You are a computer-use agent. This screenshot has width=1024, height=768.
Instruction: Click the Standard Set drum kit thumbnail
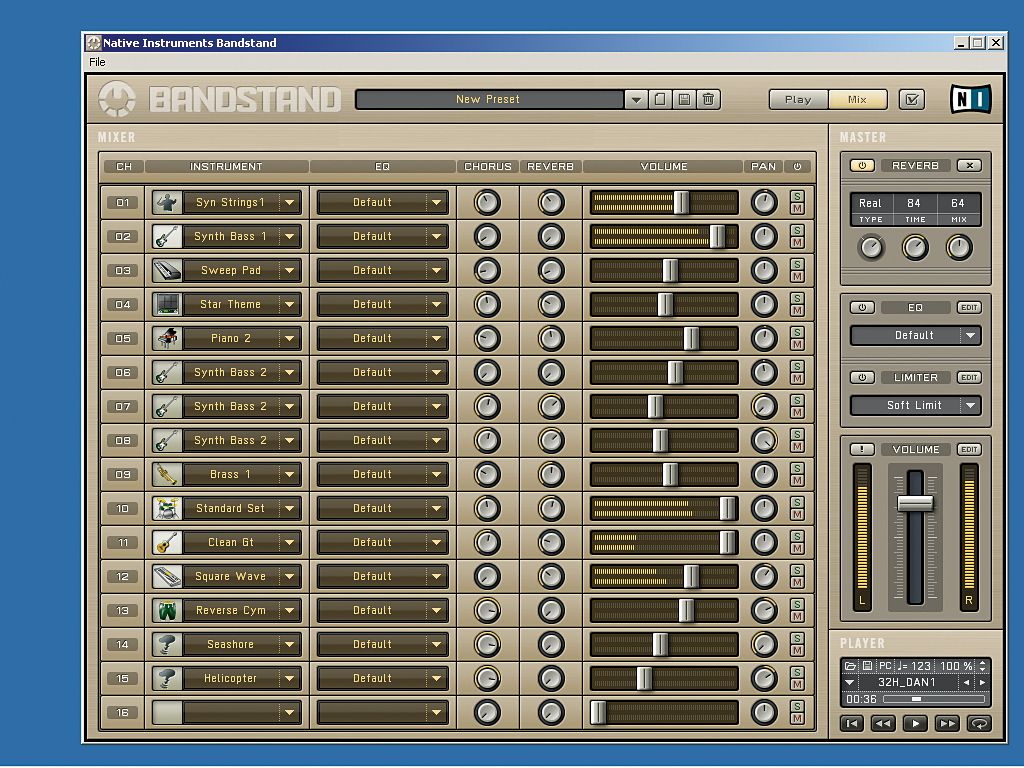tap(167, 508)
